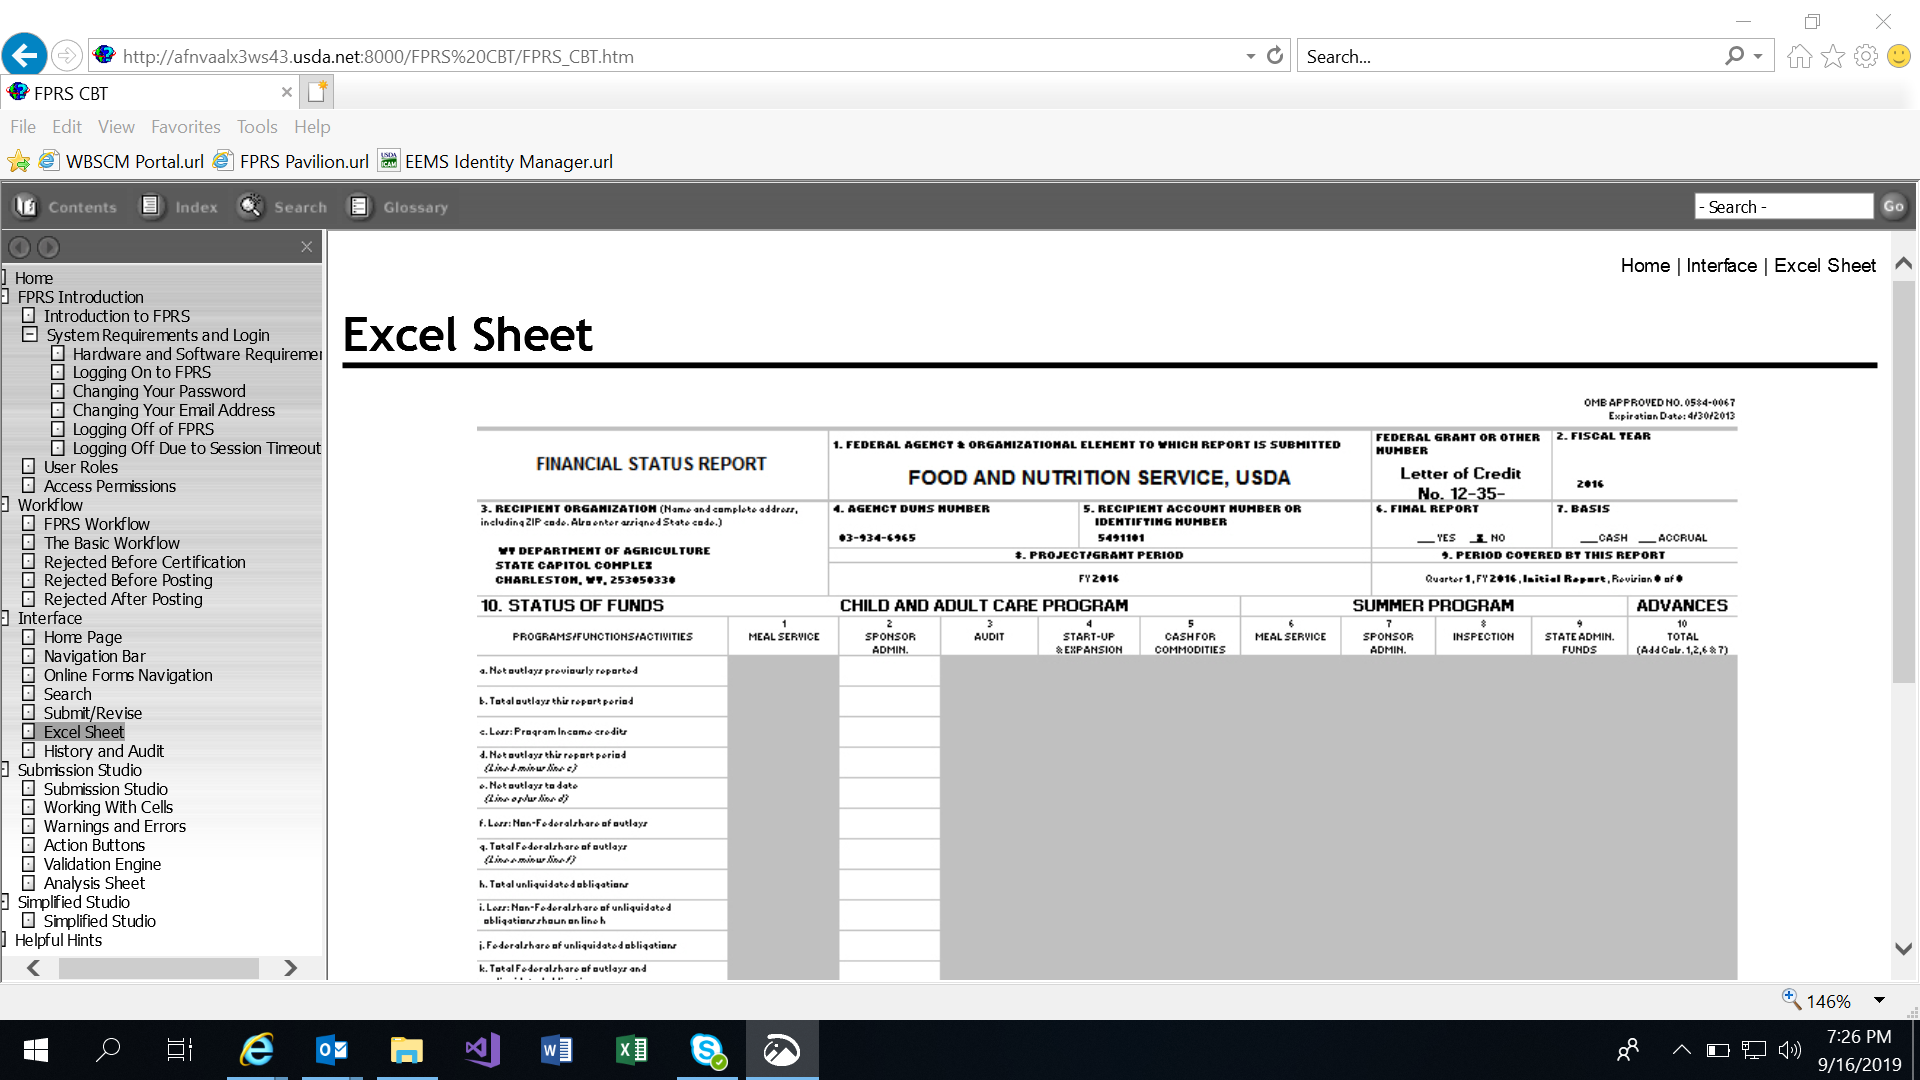
Task: Open the Glossary icon
Action: point(359,207)
